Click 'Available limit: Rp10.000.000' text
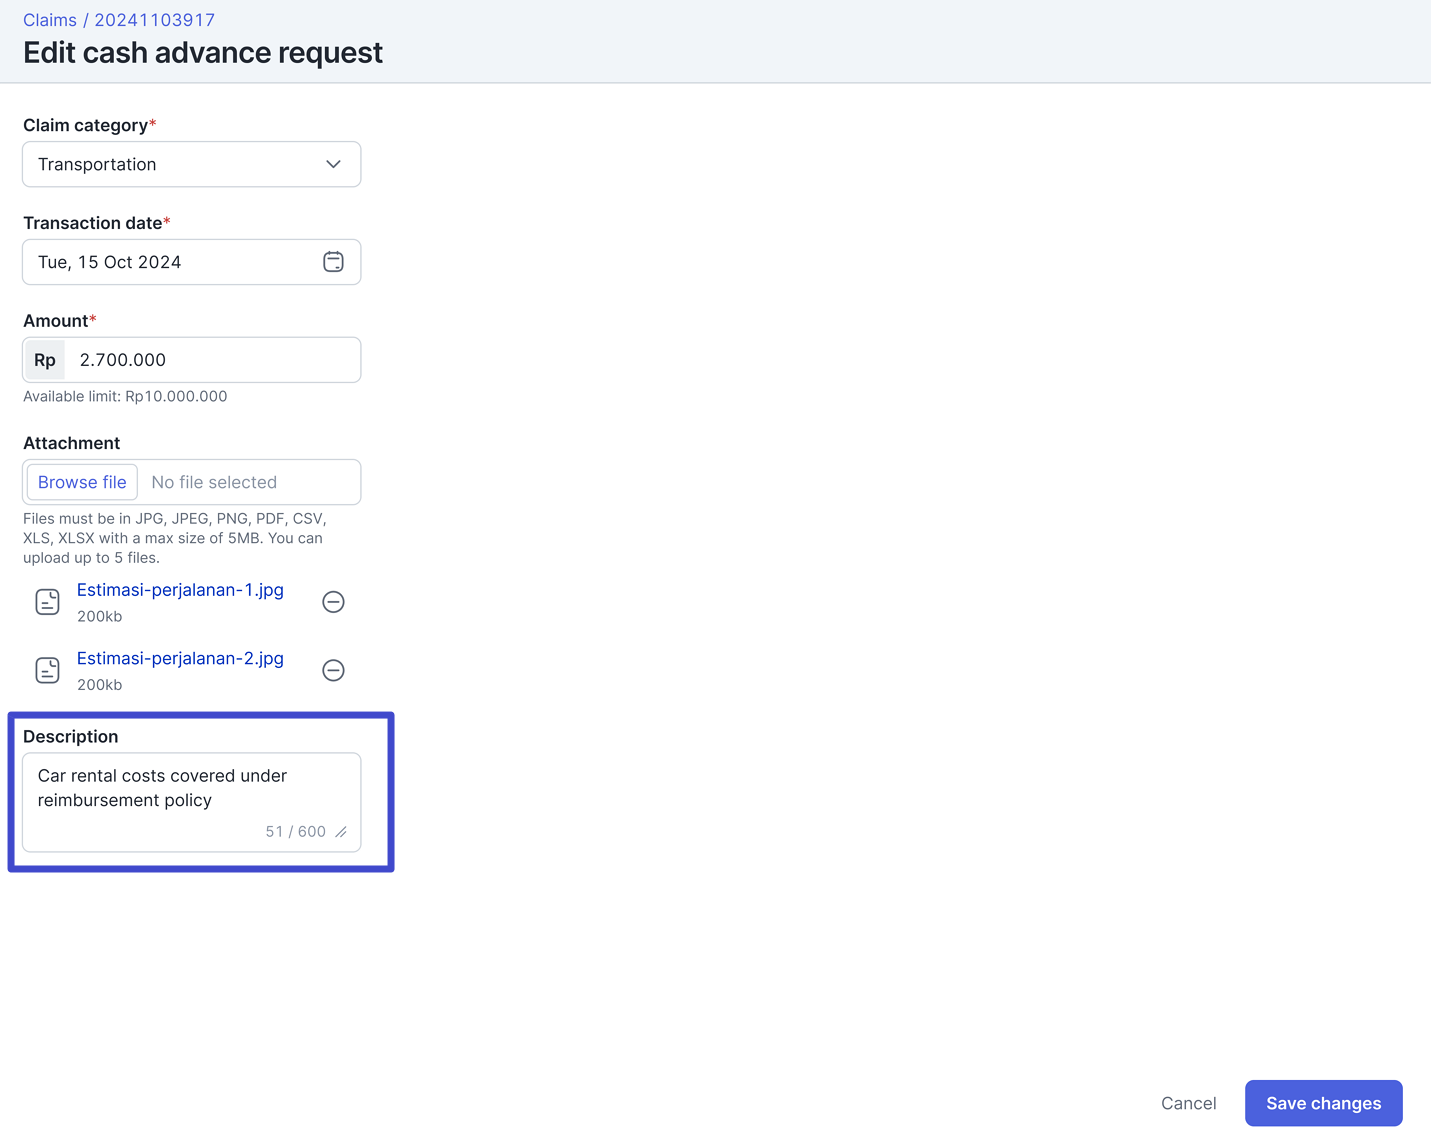 tap(125, 396)
